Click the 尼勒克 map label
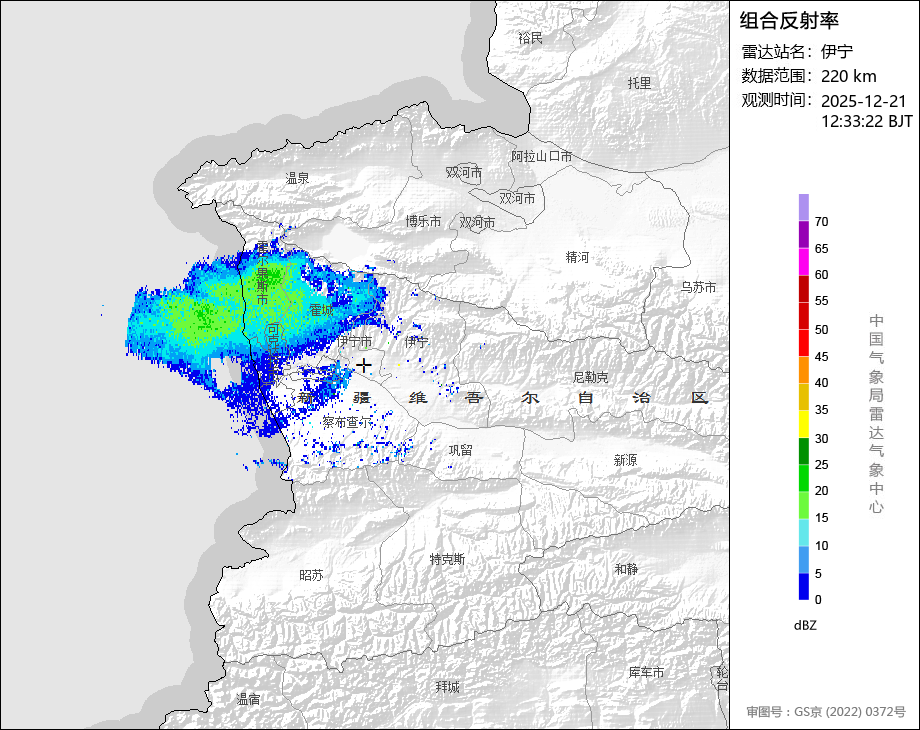The image size is (920, 730). [590, 377]
